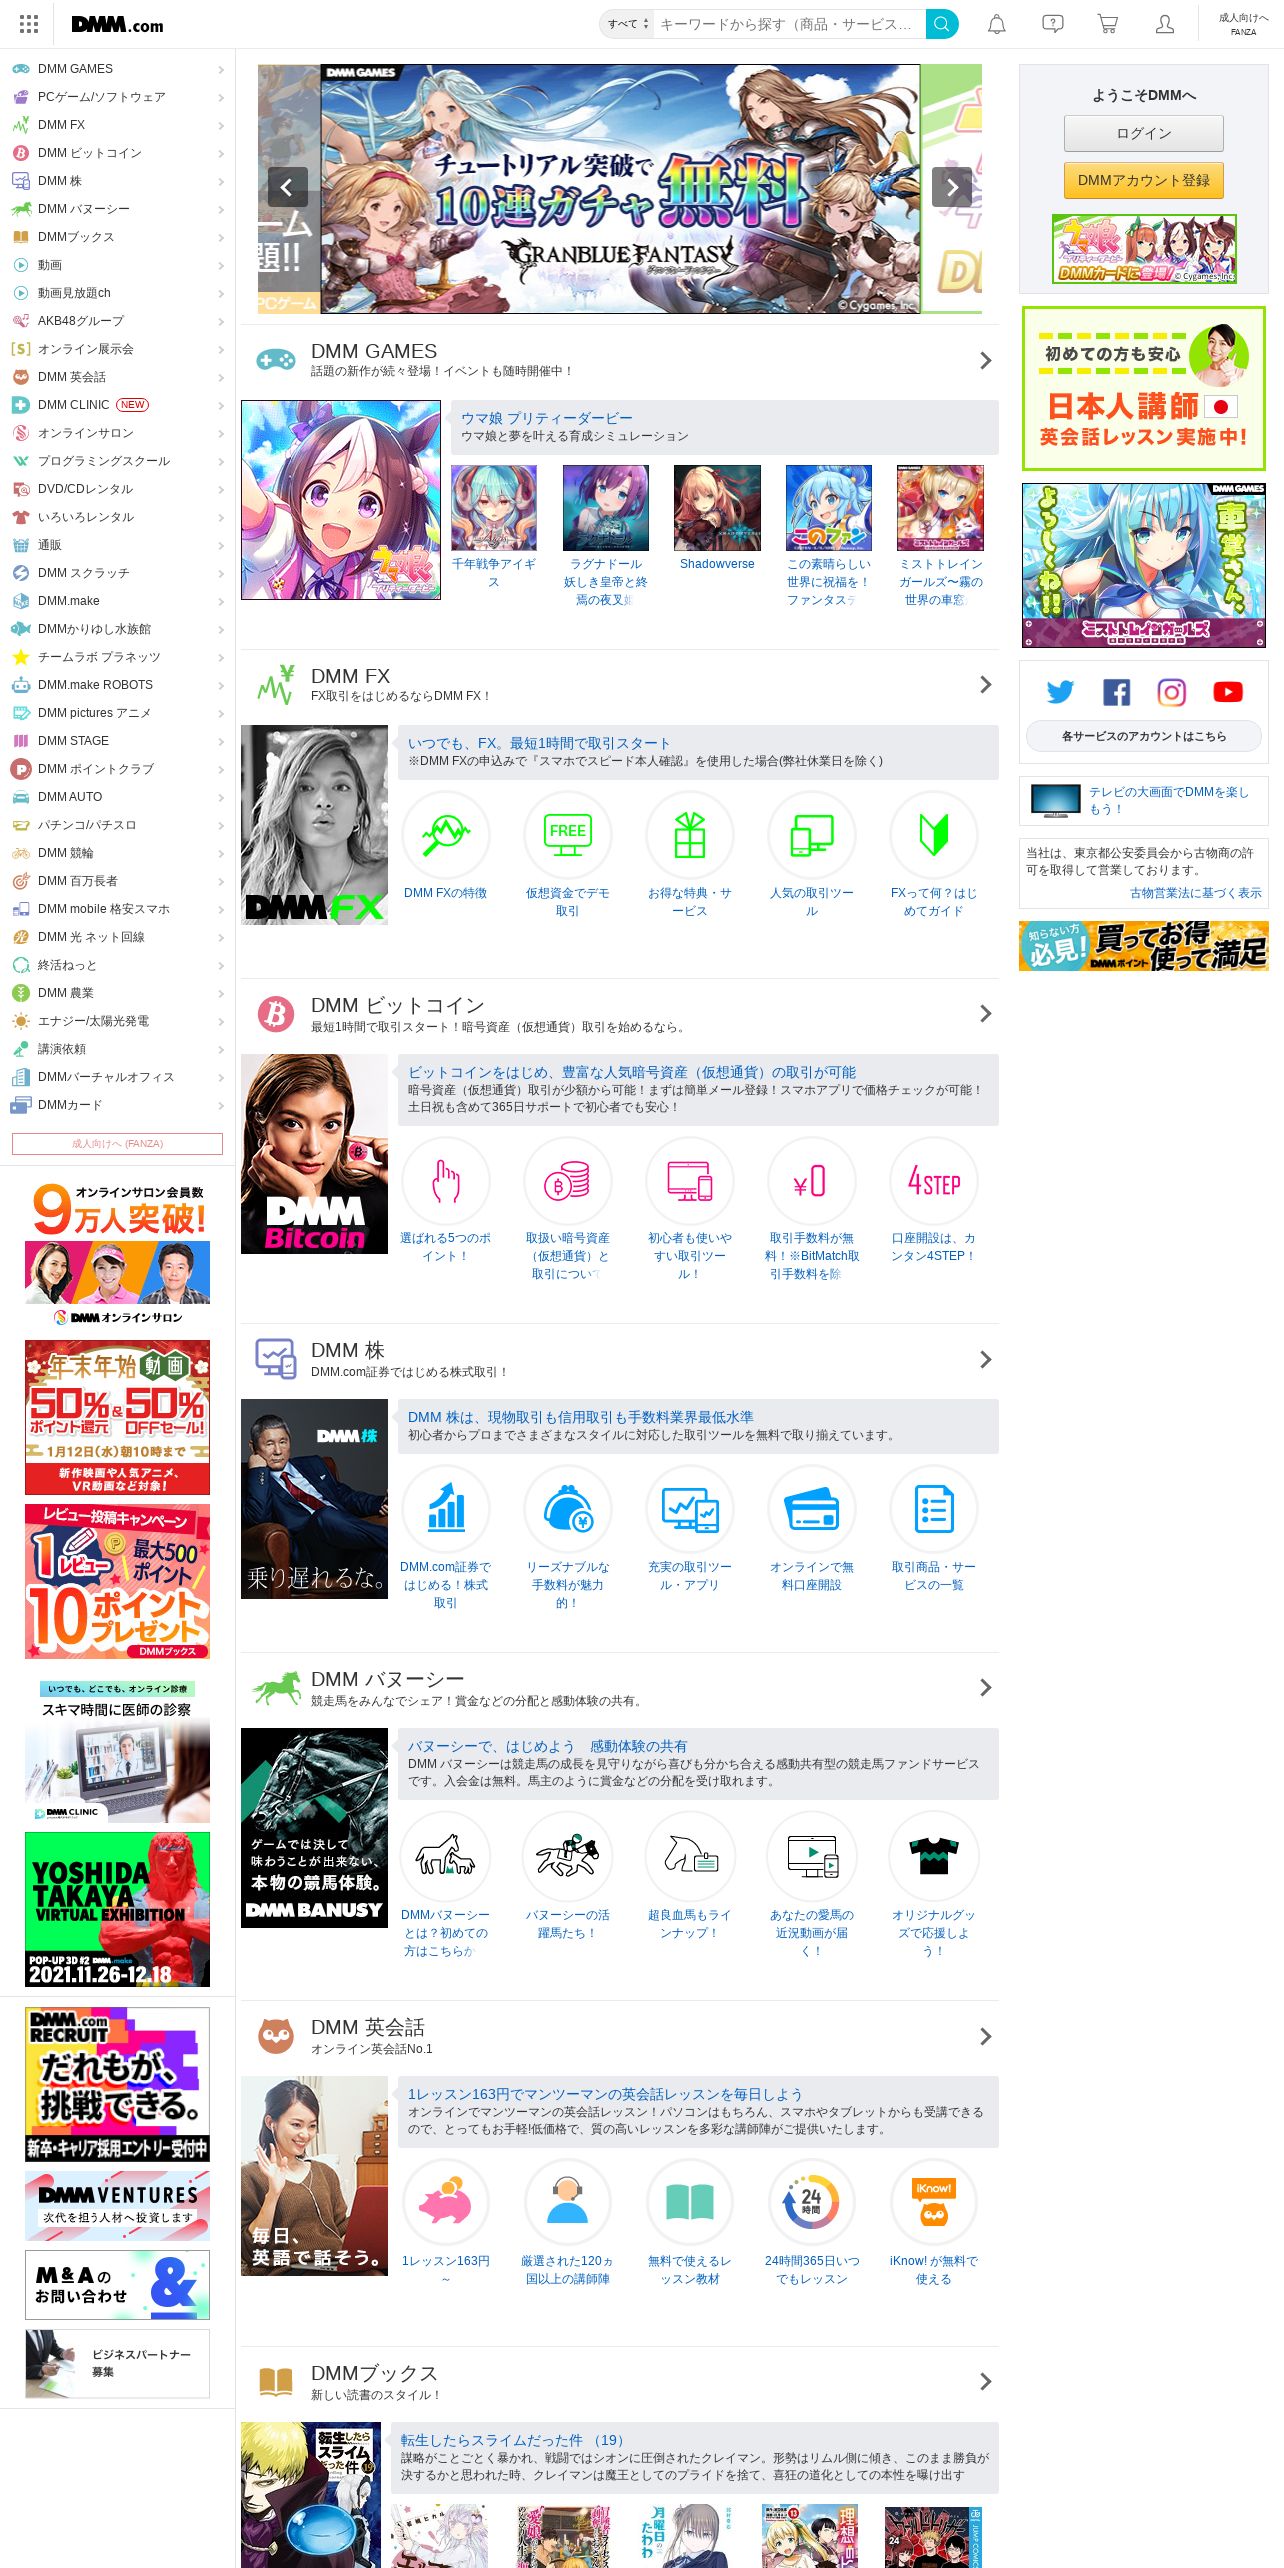Open DMM's Twitter account icon
Screen dimensions: 1284x2568
pyautogui.click(x=1060, y=692)
